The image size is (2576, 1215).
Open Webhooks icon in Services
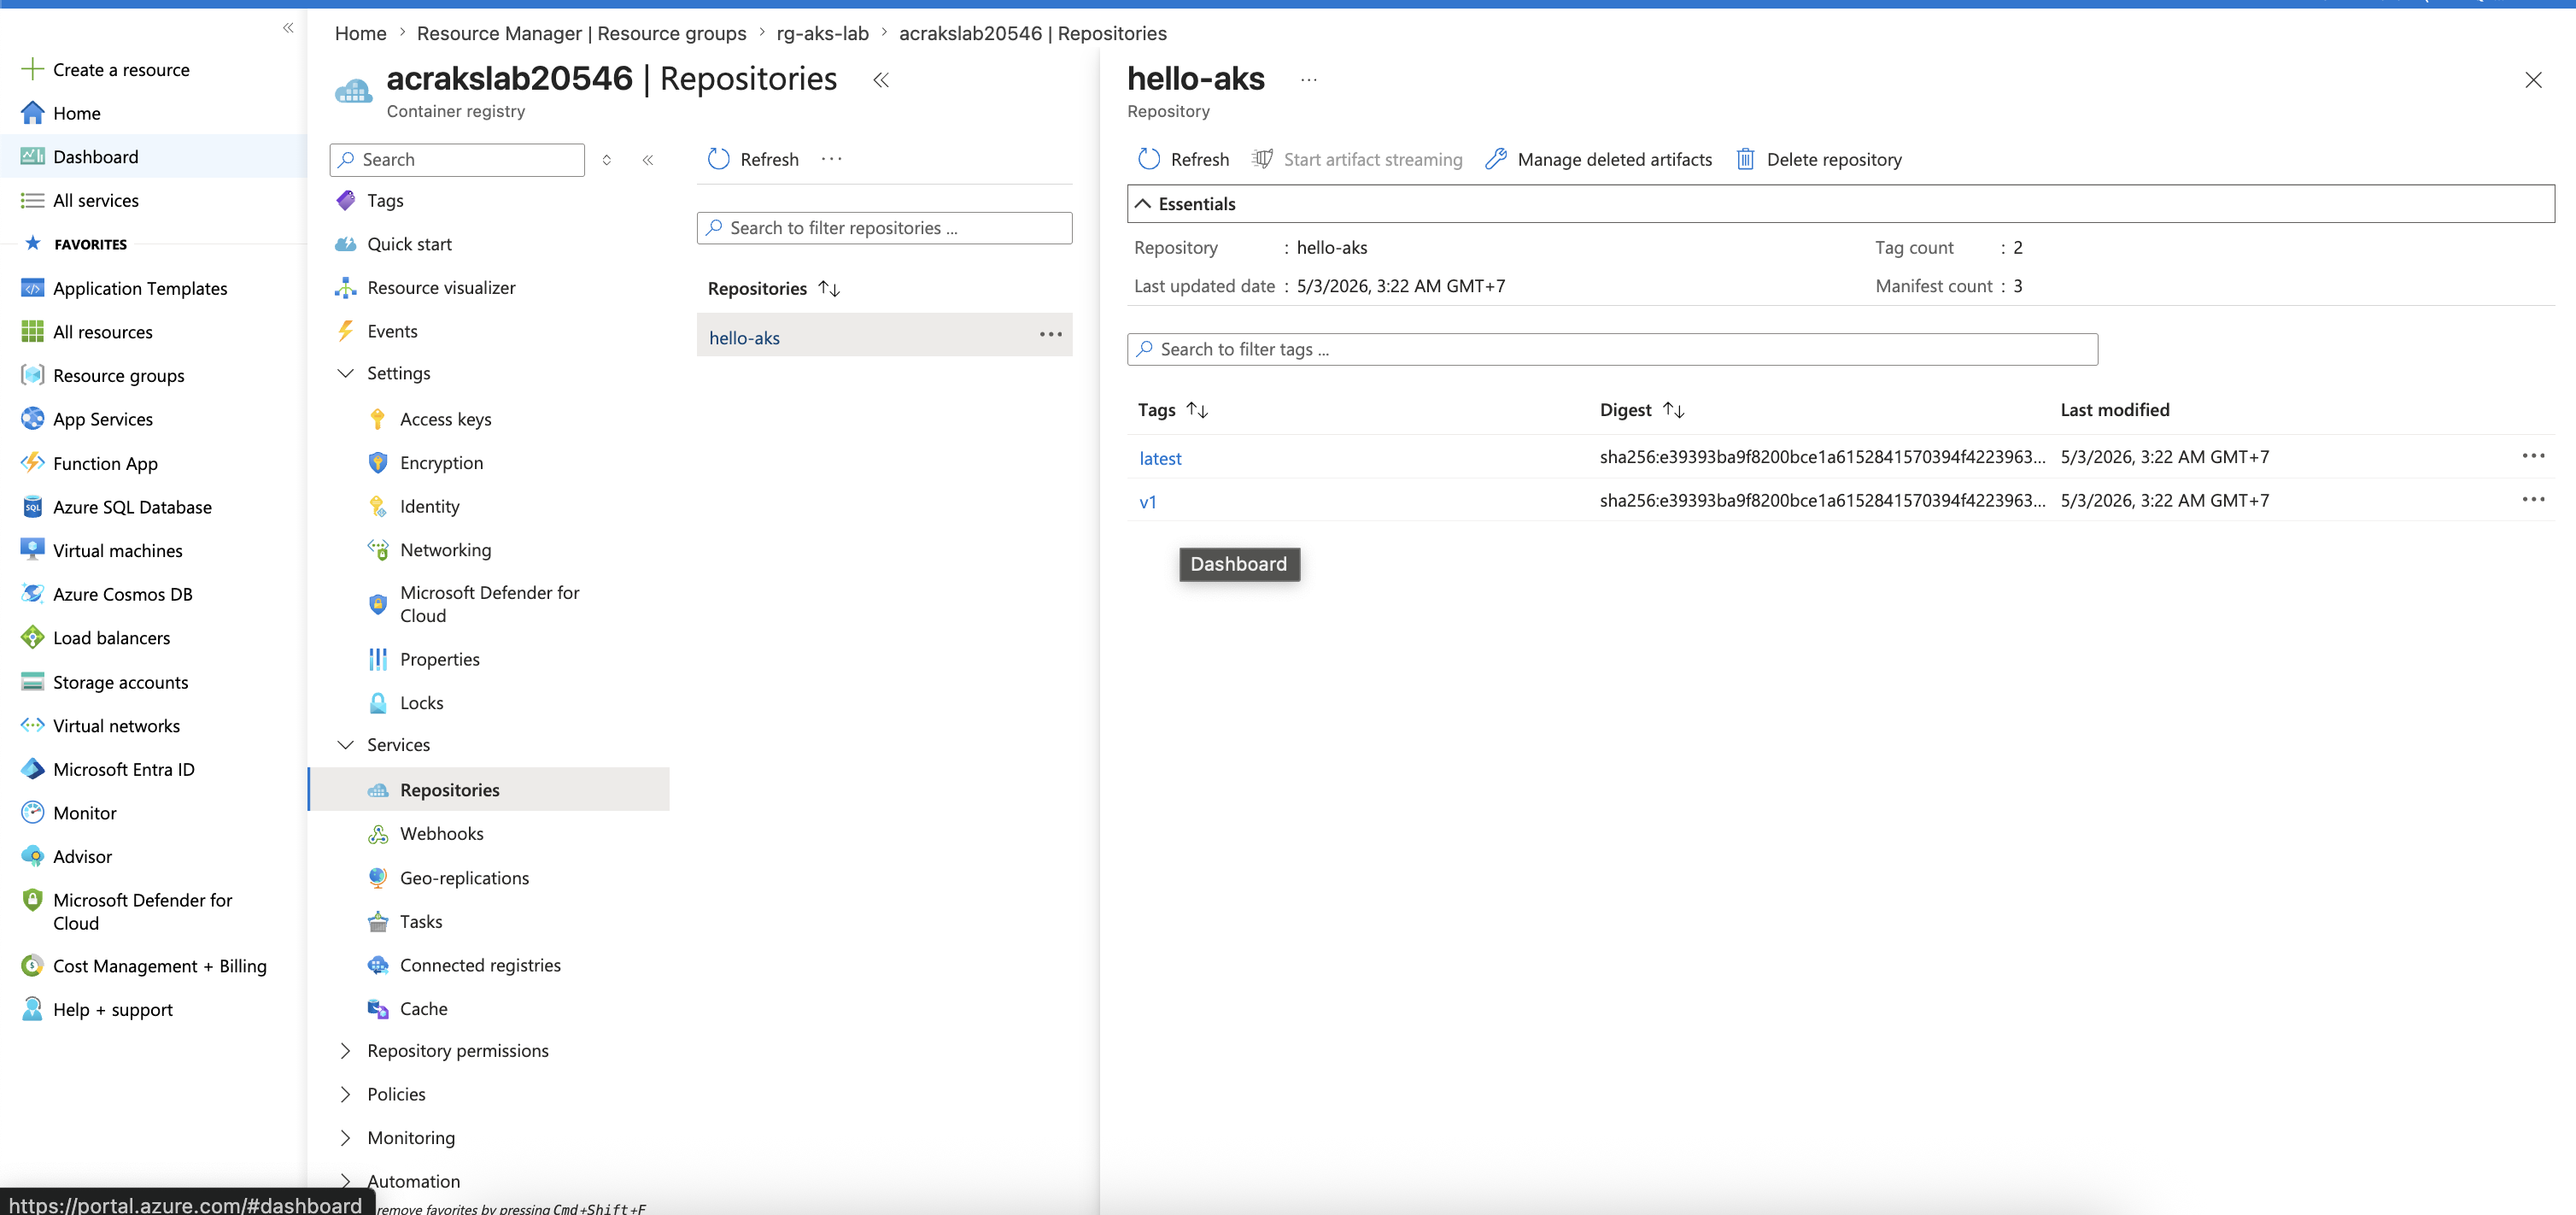377,833
